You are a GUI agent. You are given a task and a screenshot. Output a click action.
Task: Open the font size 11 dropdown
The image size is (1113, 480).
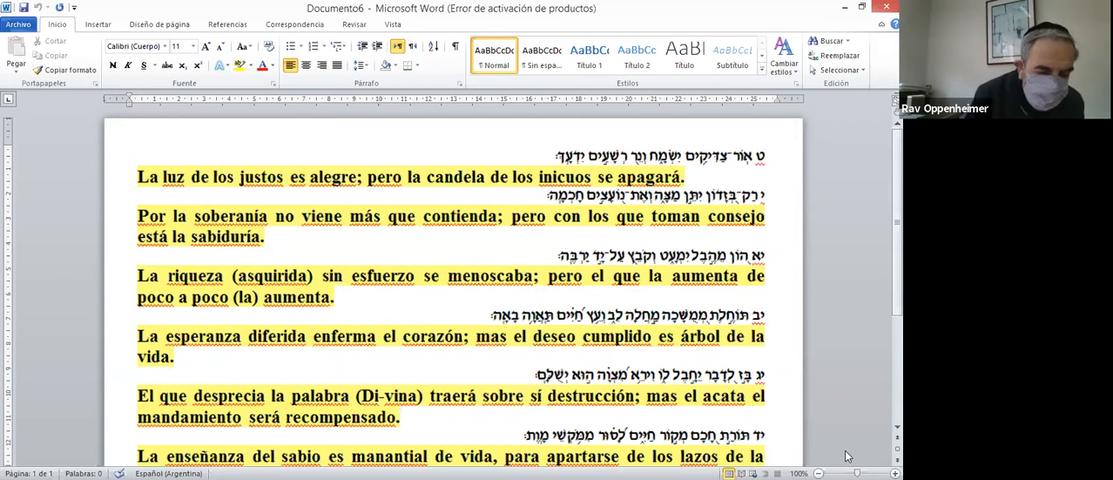[x=194, y=46]
